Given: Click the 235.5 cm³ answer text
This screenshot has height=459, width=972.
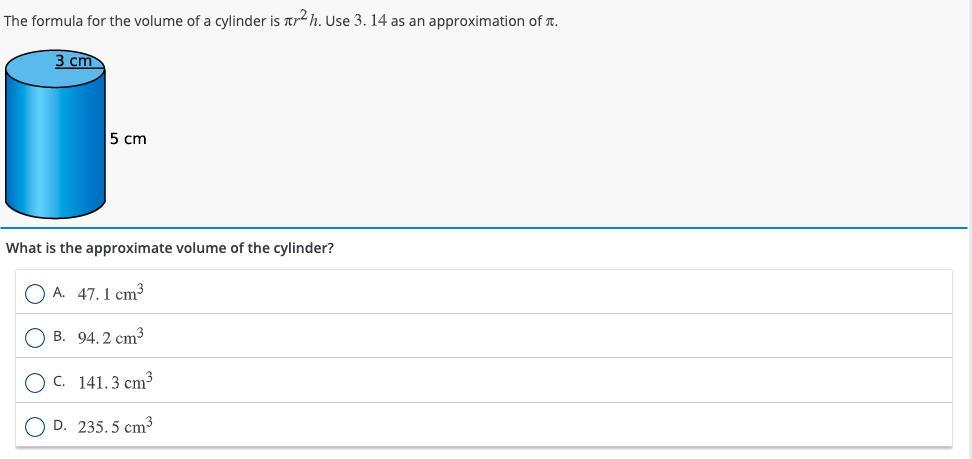Looking at the screenshot, I should 115,427.
